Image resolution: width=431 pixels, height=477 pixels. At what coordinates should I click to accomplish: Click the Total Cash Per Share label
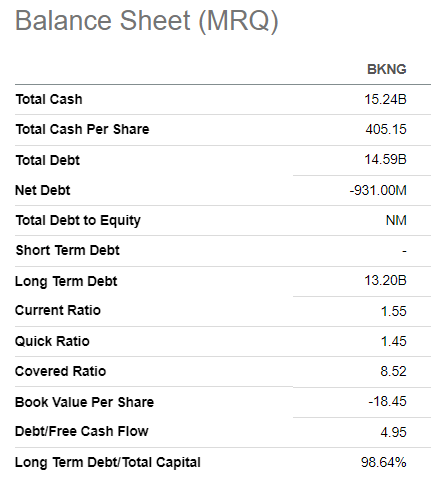click(82, 129)
